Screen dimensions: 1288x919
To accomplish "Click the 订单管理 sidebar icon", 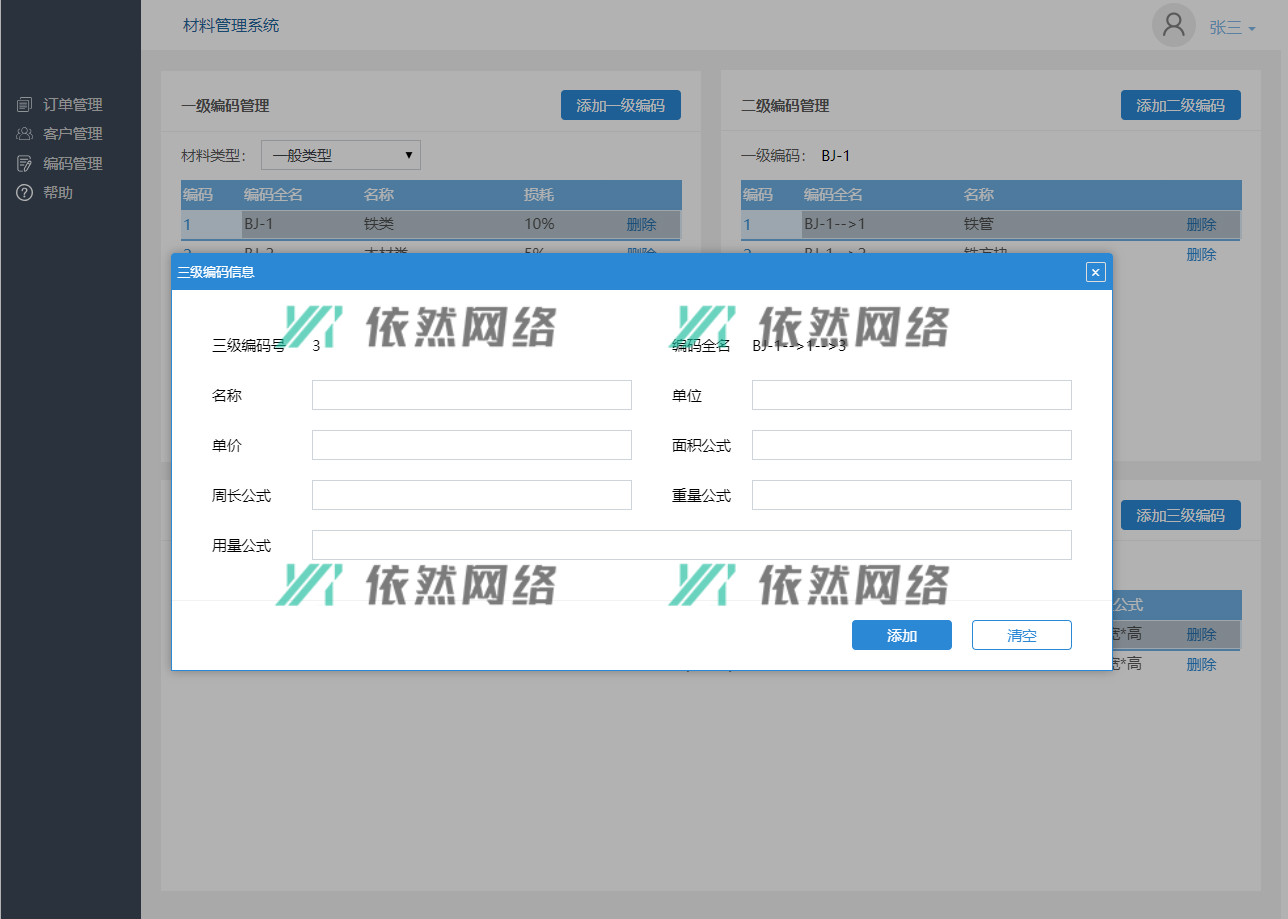I will pos(25,105).
